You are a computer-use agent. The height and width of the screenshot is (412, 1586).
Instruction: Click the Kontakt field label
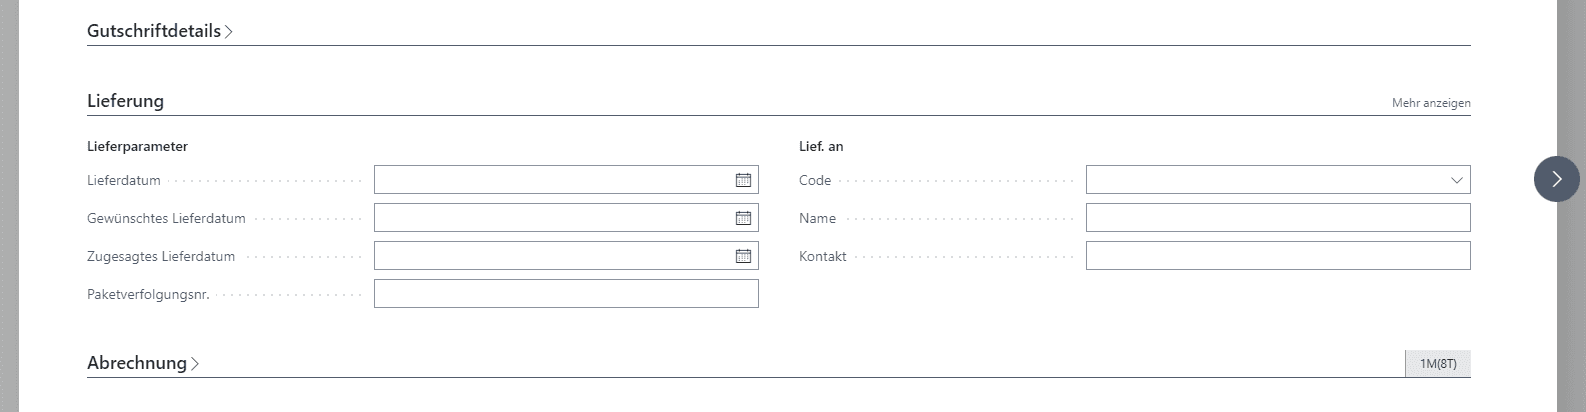pyautogui.click(x=822, y=257)
